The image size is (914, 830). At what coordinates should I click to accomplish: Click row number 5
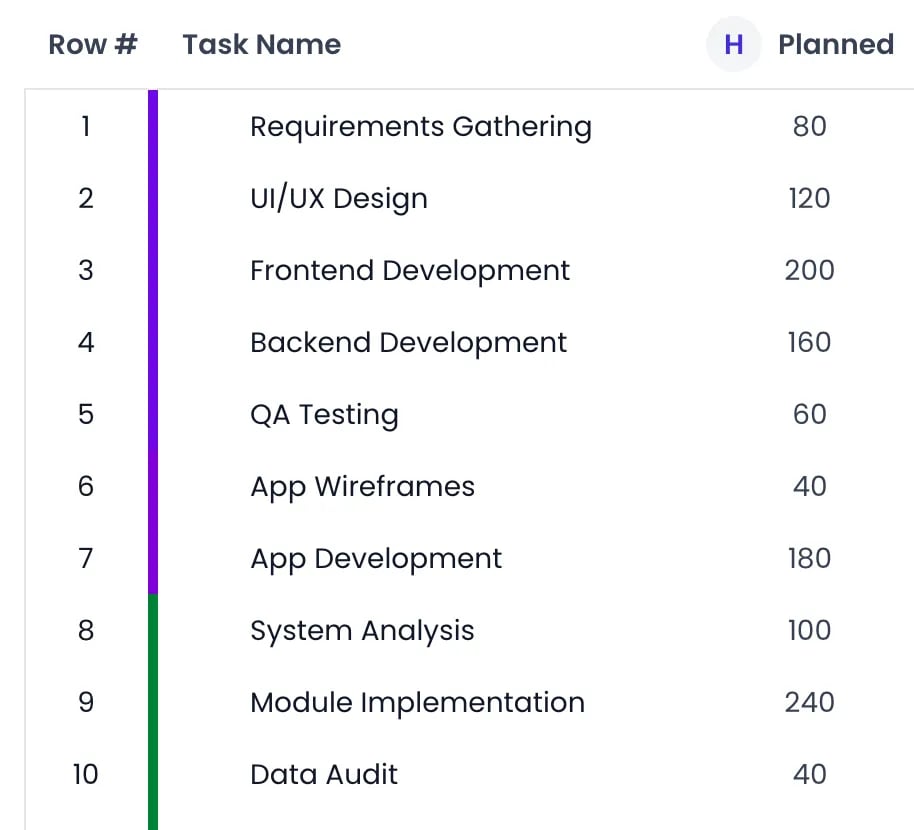[86, 414]
